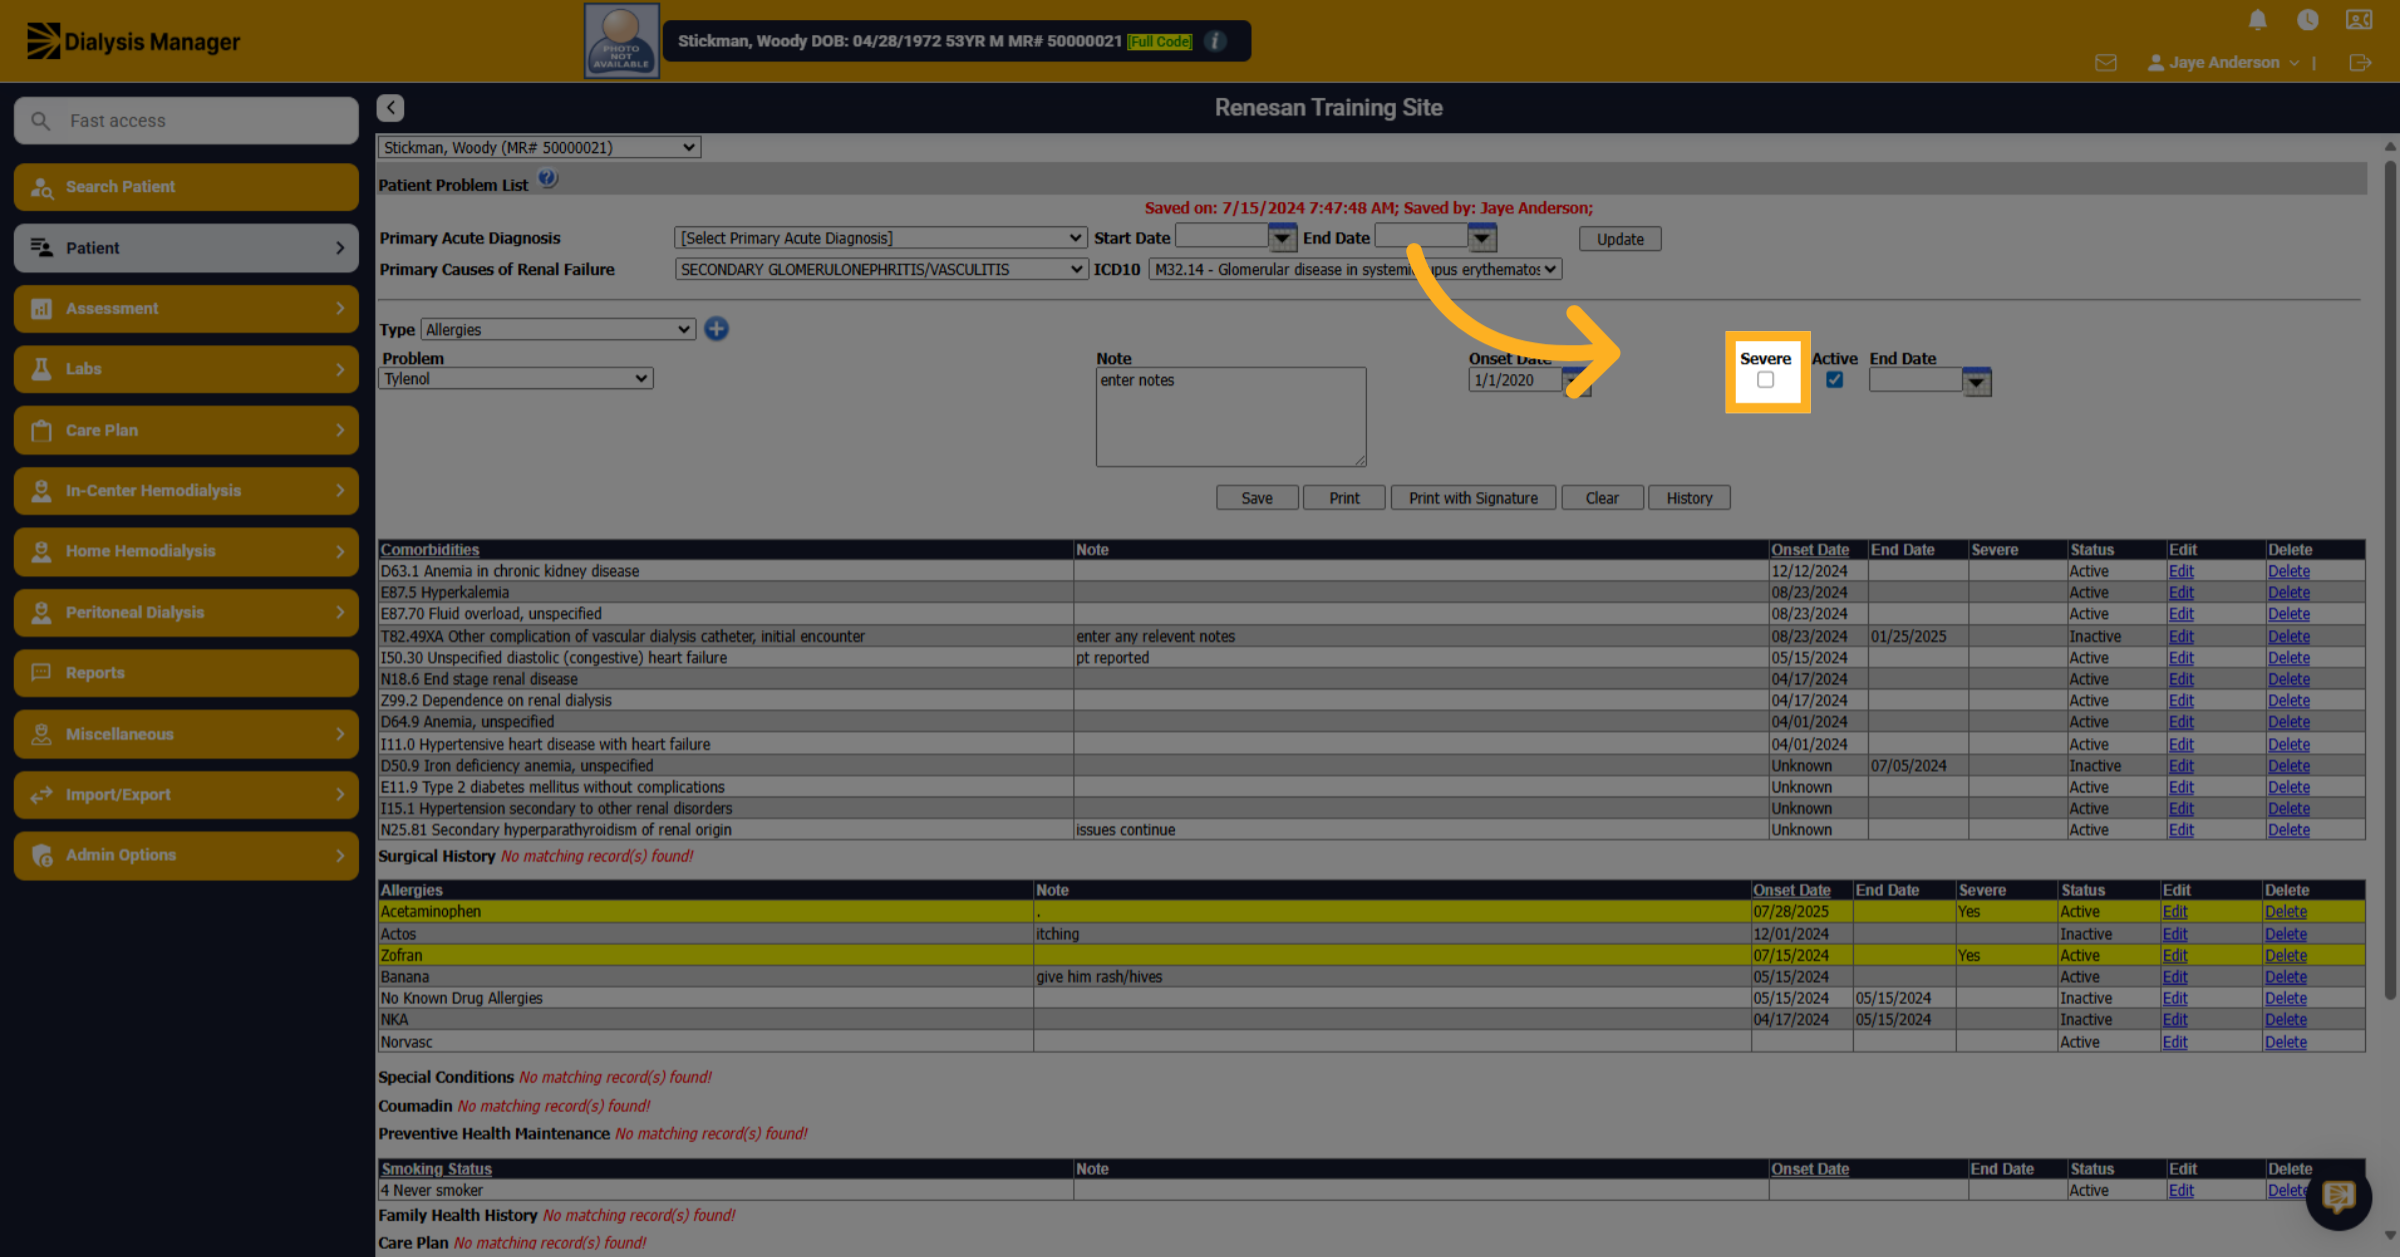Open the chat support bubble icon

(x=2338, y=1196)
